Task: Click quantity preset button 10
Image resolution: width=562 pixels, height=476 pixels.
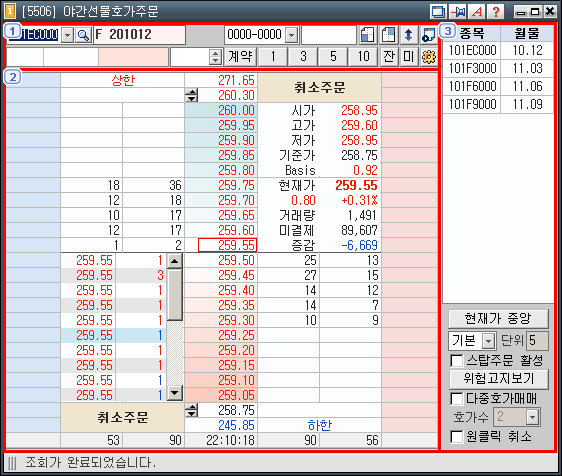Action: pyautogui.click(x=363, y=57)
